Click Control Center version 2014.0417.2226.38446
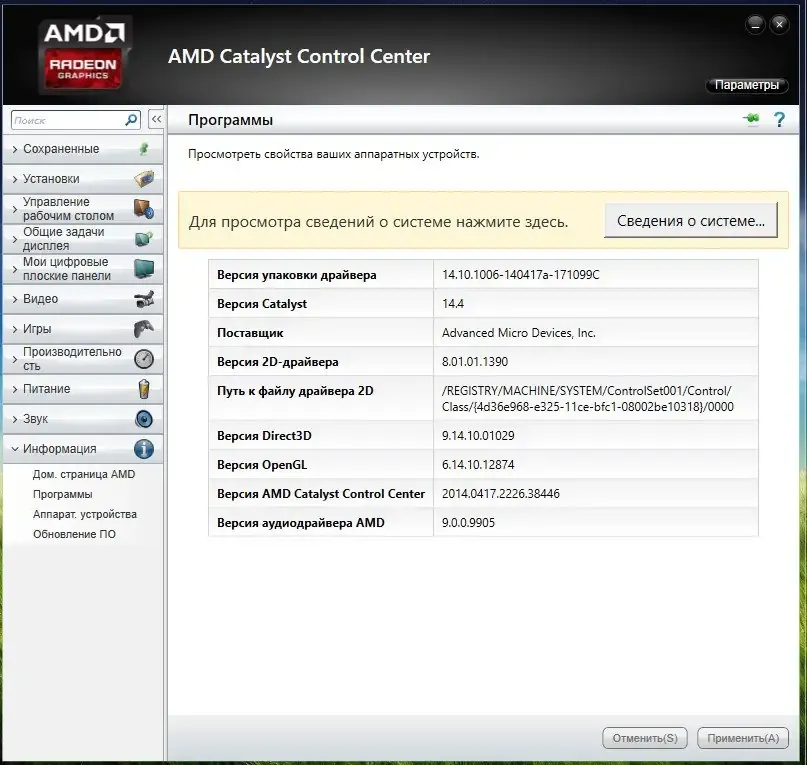The height and width of the screenshot is (765, 807). tap(501, 494)
